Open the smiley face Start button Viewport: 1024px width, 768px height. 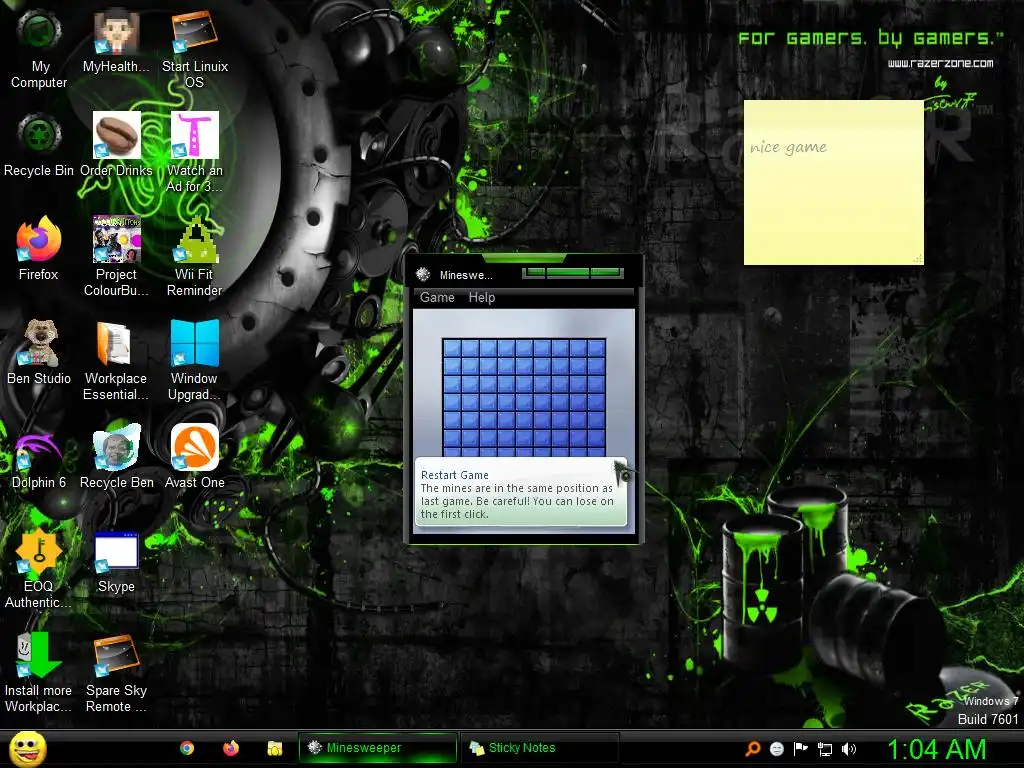(27, 748)
